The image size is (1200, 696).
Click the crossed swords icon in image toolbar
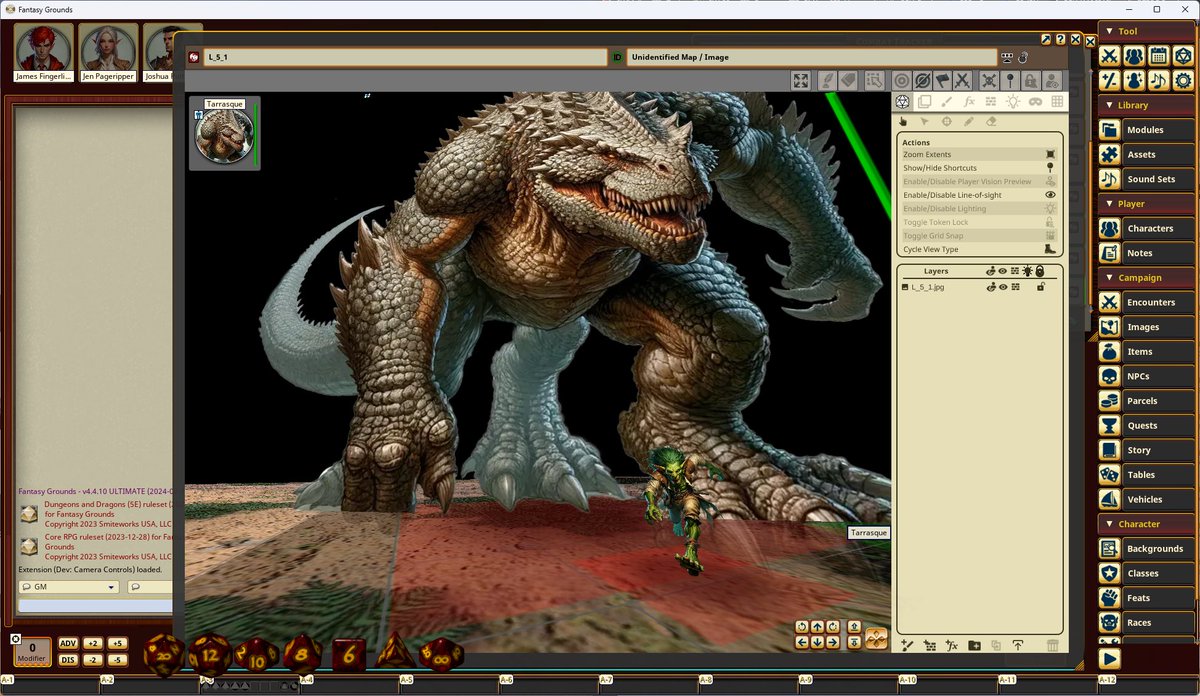tap(962, 81)
